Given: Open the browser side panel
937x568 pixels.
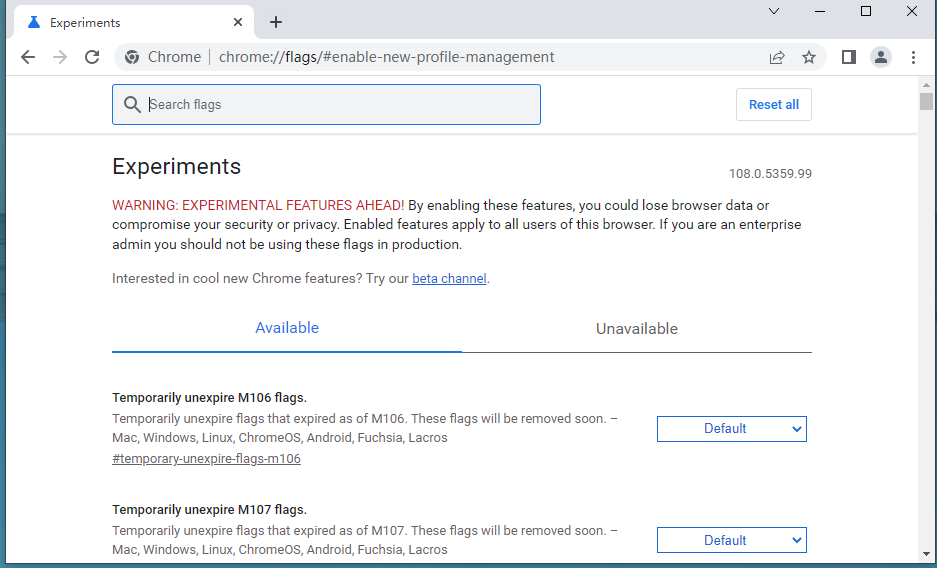Looking at the screenshot, I should (x=848, y=57).
